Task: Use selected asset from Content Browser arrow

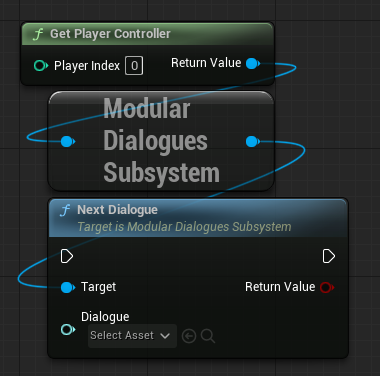Action: point(189,336)
